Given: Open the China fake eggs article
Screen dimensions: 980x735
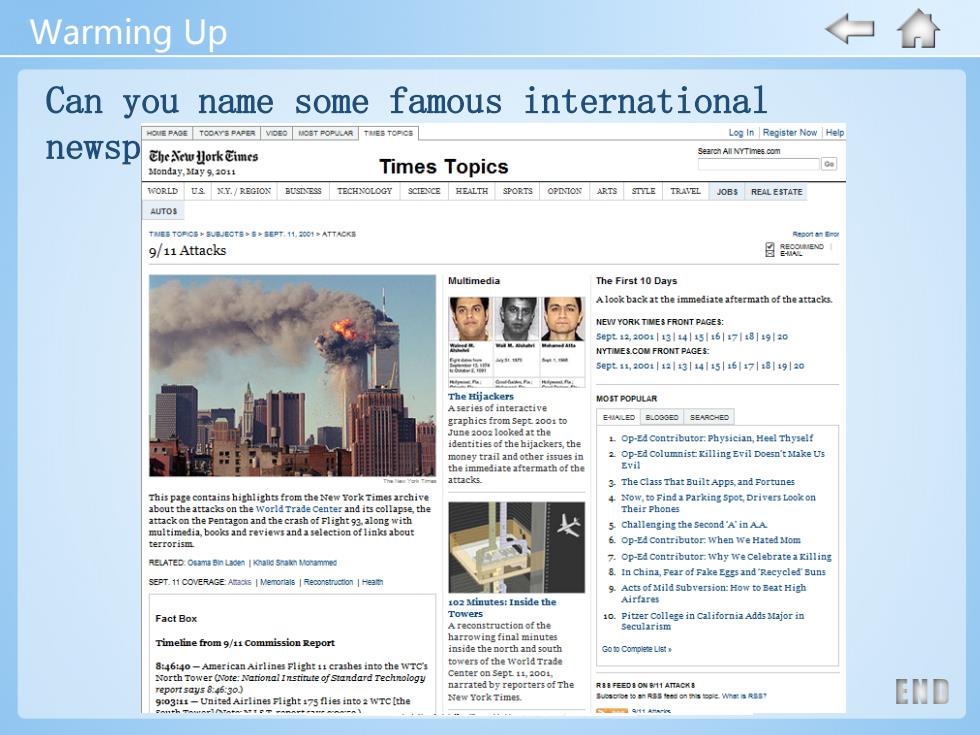Looking at the screenshot, I should click(723, 572).
